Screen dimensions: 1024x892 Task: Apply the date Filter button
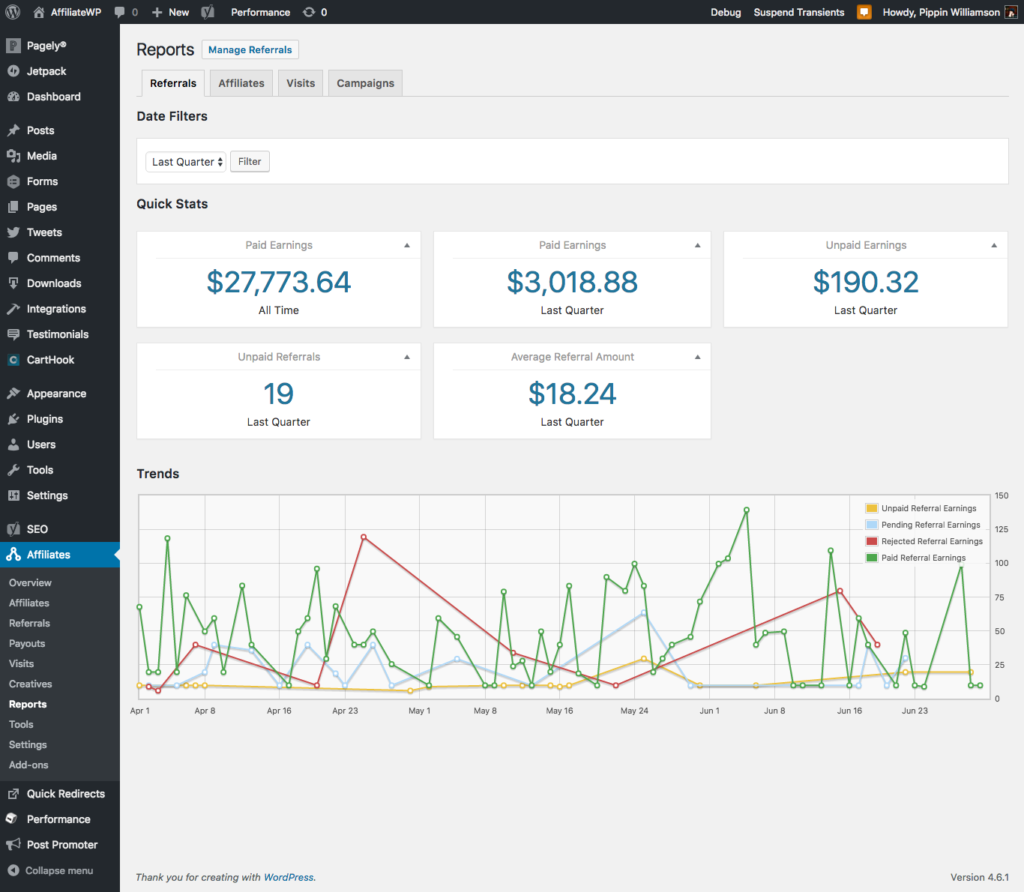[x=249, y=162]
